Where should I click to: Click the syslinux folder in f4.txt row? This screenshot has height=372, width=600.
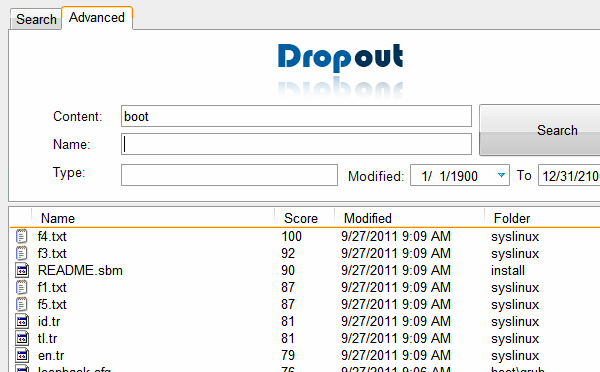point(515,236)
